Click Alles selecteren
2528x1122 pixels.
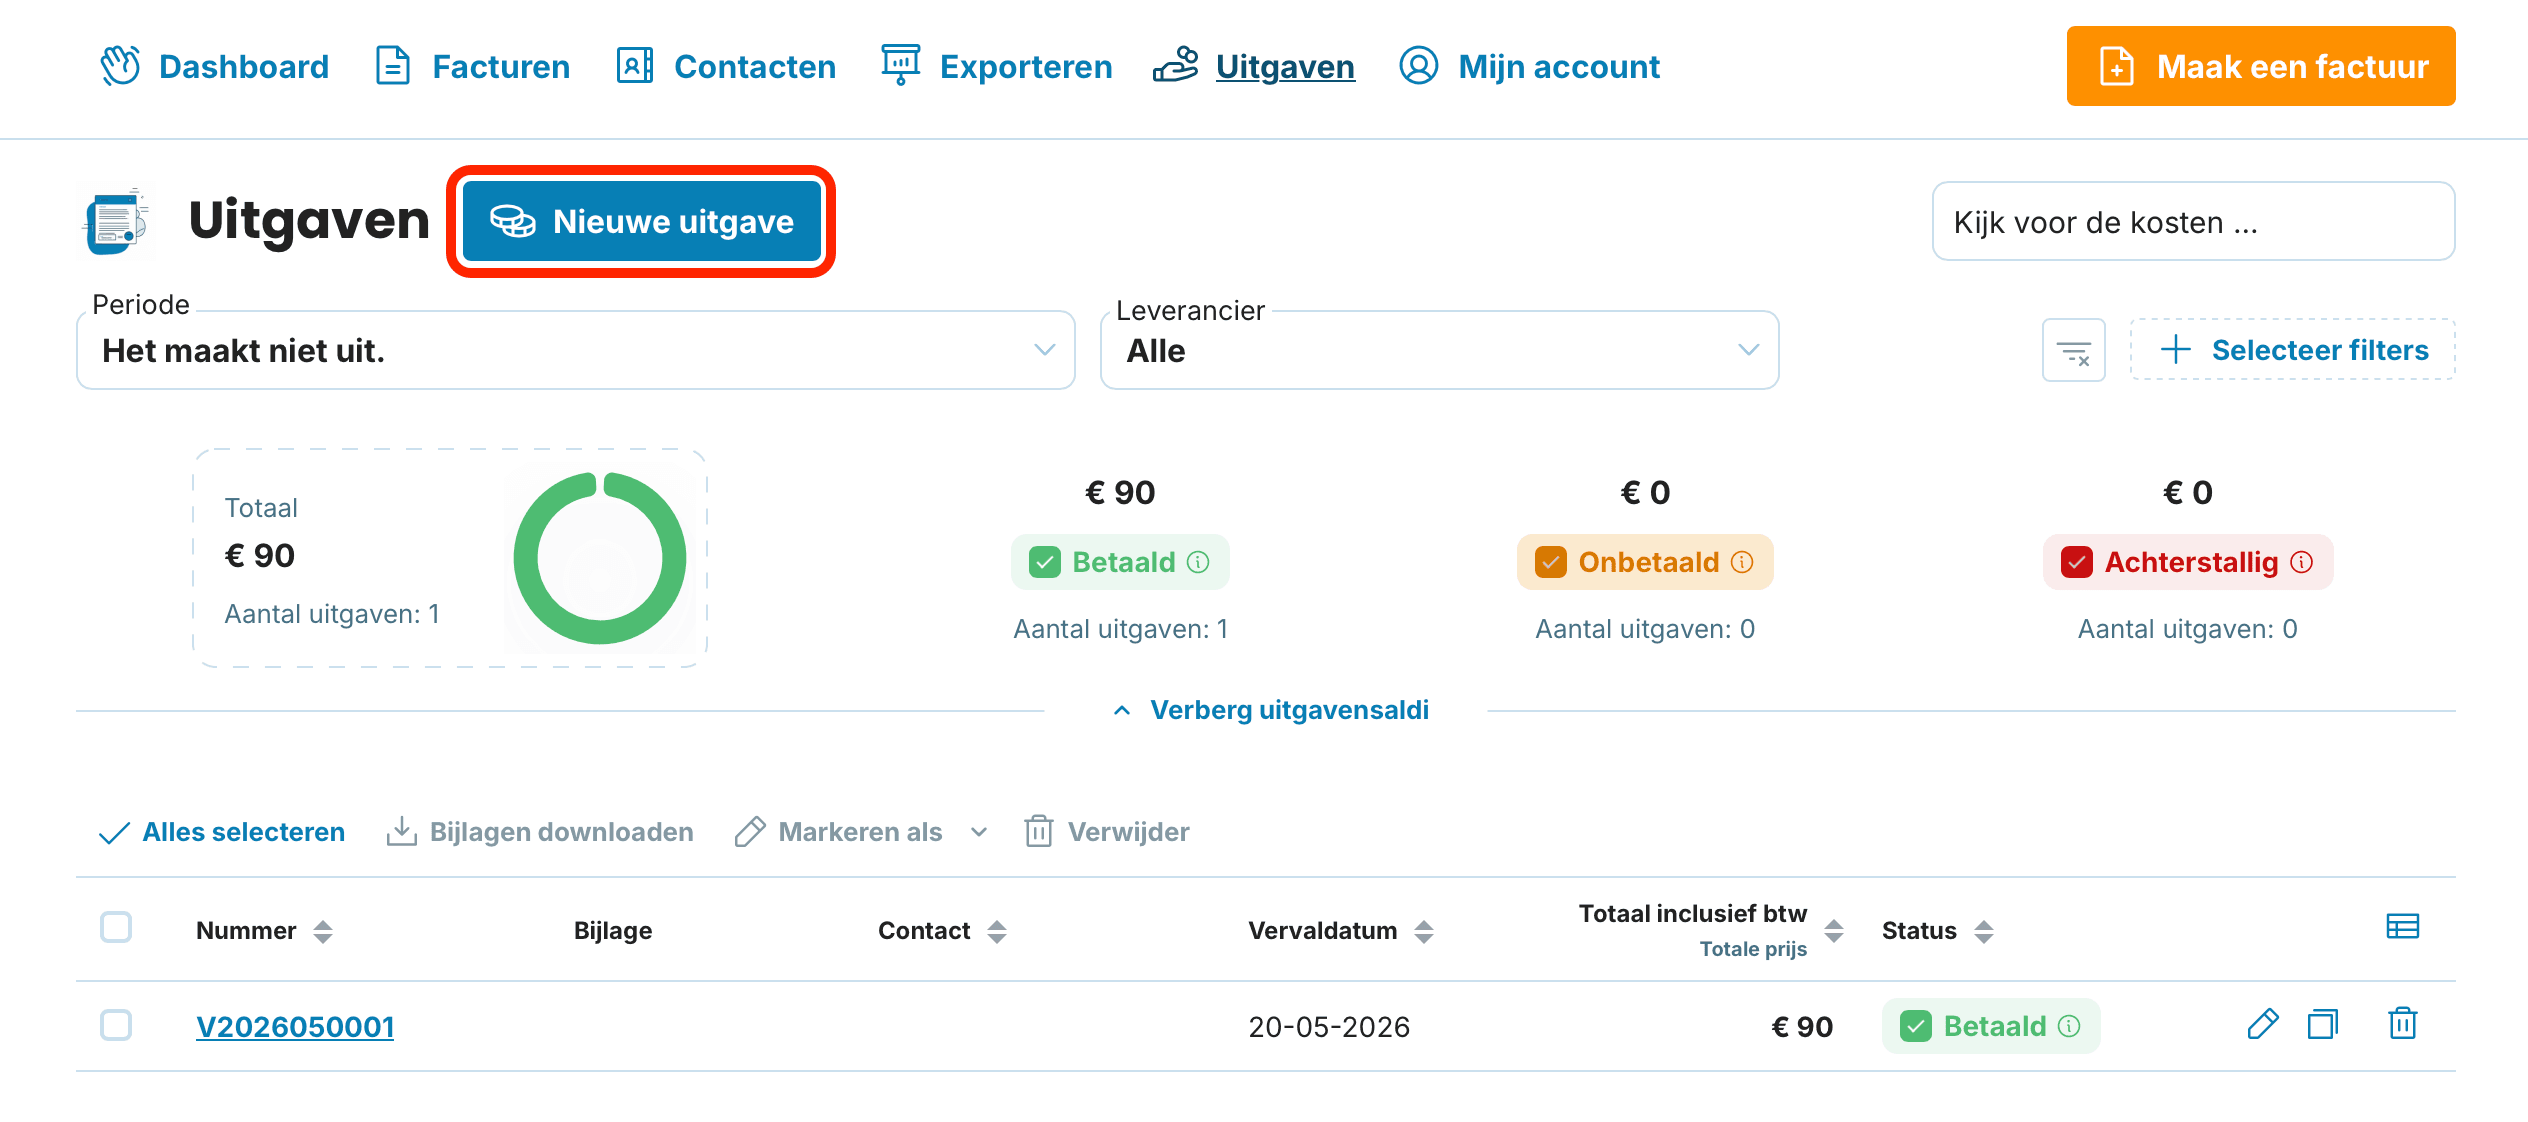click(222, 832)
